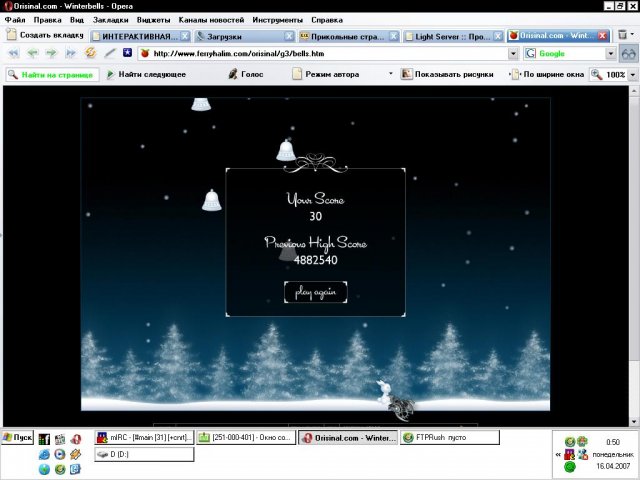This screenshot has width=640, height=480.
Task: Switch to the 251-000-401 taskbar window
Action: point(246,438)
